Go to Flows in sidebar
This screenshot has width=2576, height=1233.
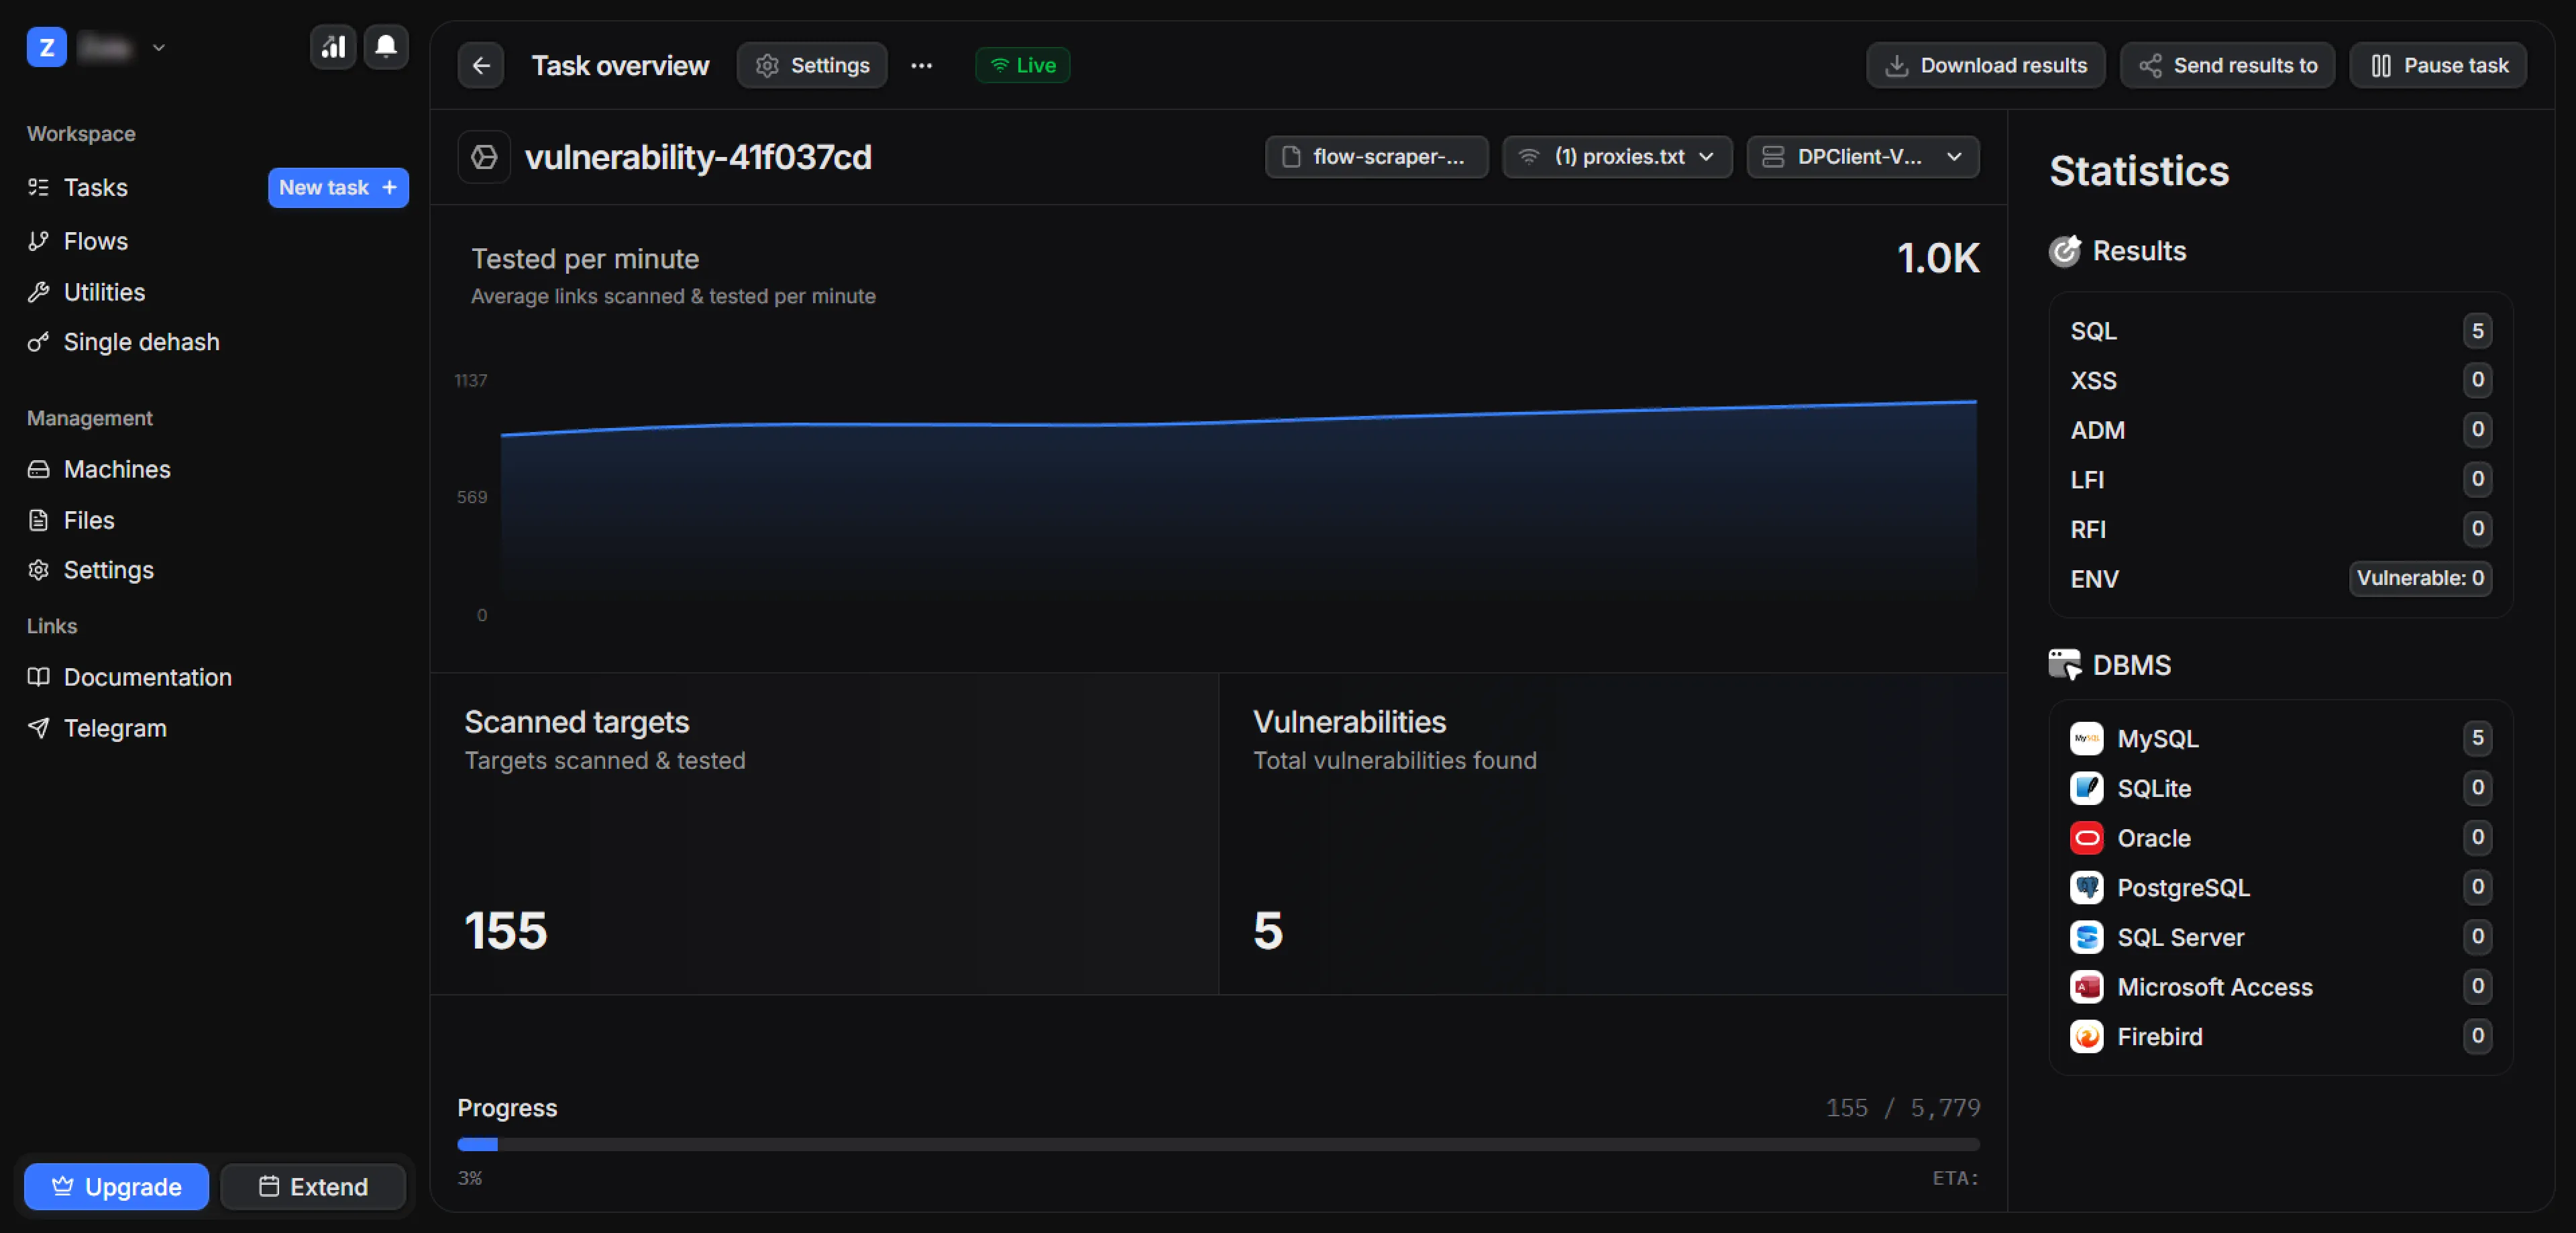(96, 241)
